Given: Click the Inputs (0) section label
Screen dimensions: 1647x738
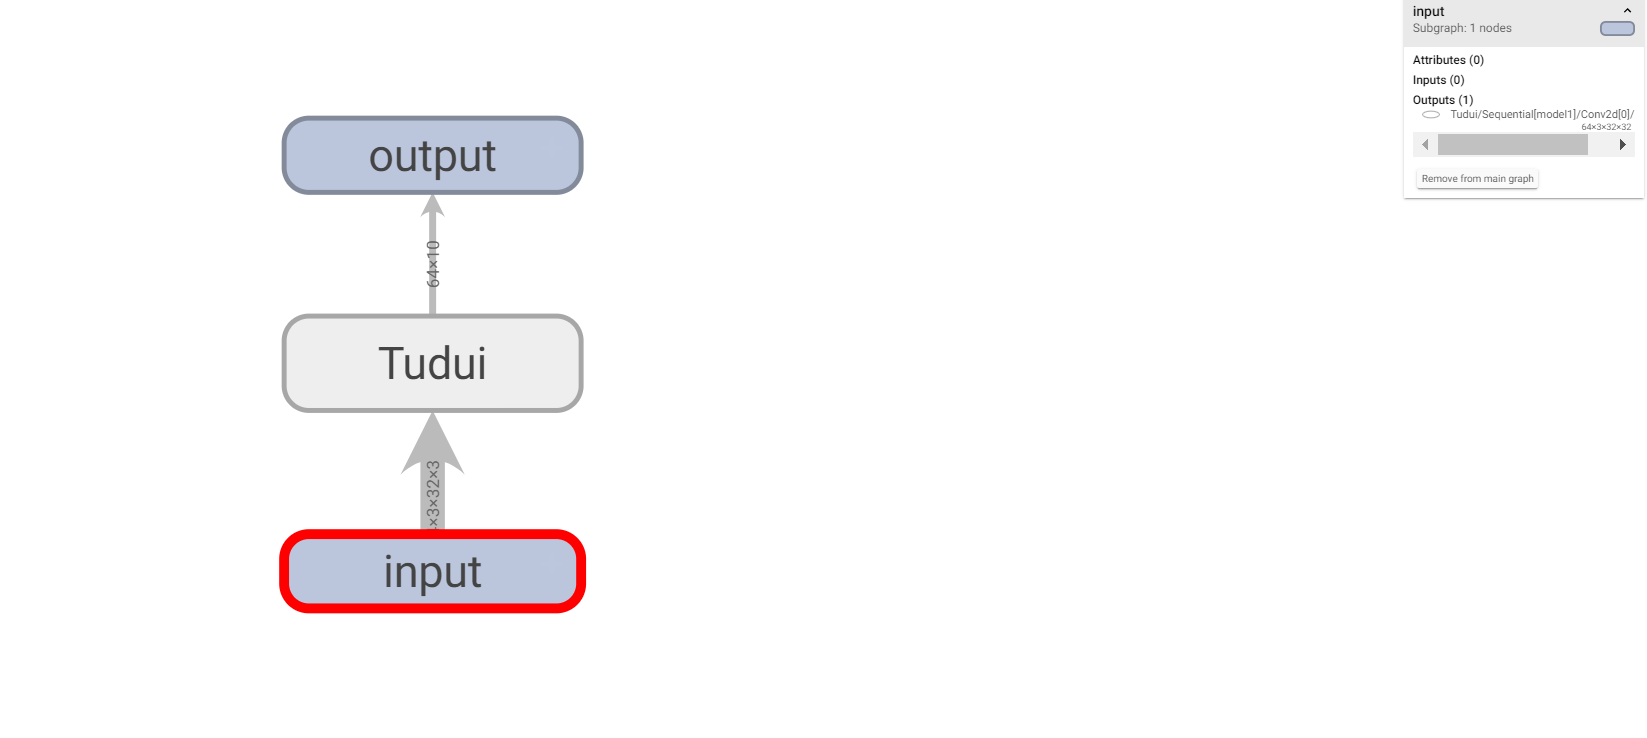Looking at the screenshot, I should tap(1438, 80).
